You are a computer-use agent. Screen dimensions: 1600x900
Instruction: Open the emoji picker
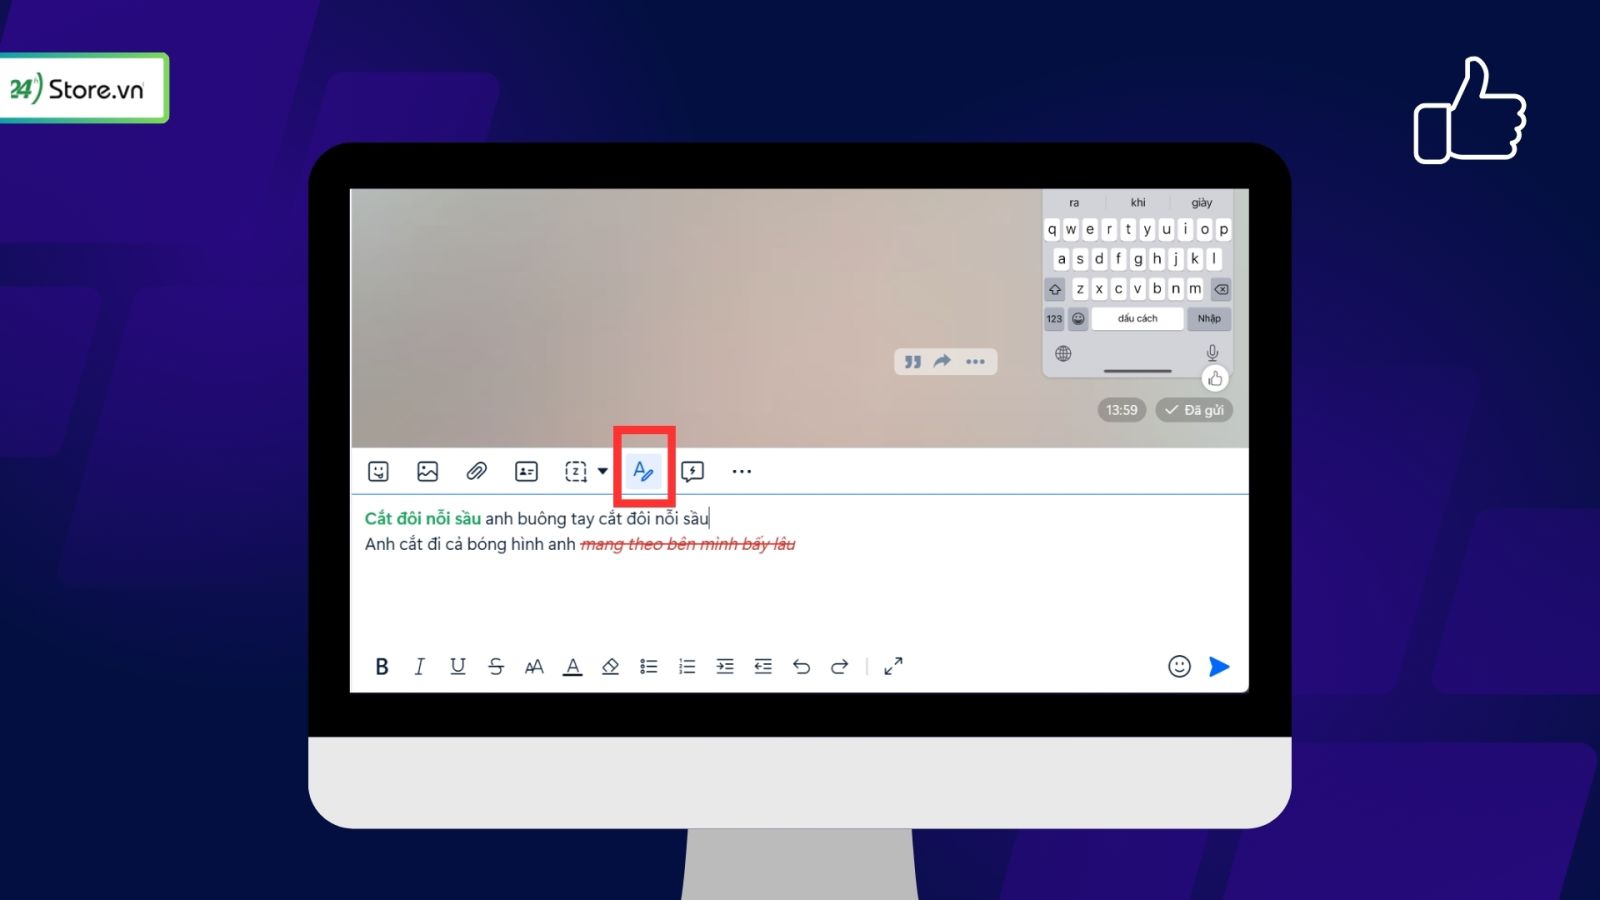pyautogui.click(x=1180, y=667)
